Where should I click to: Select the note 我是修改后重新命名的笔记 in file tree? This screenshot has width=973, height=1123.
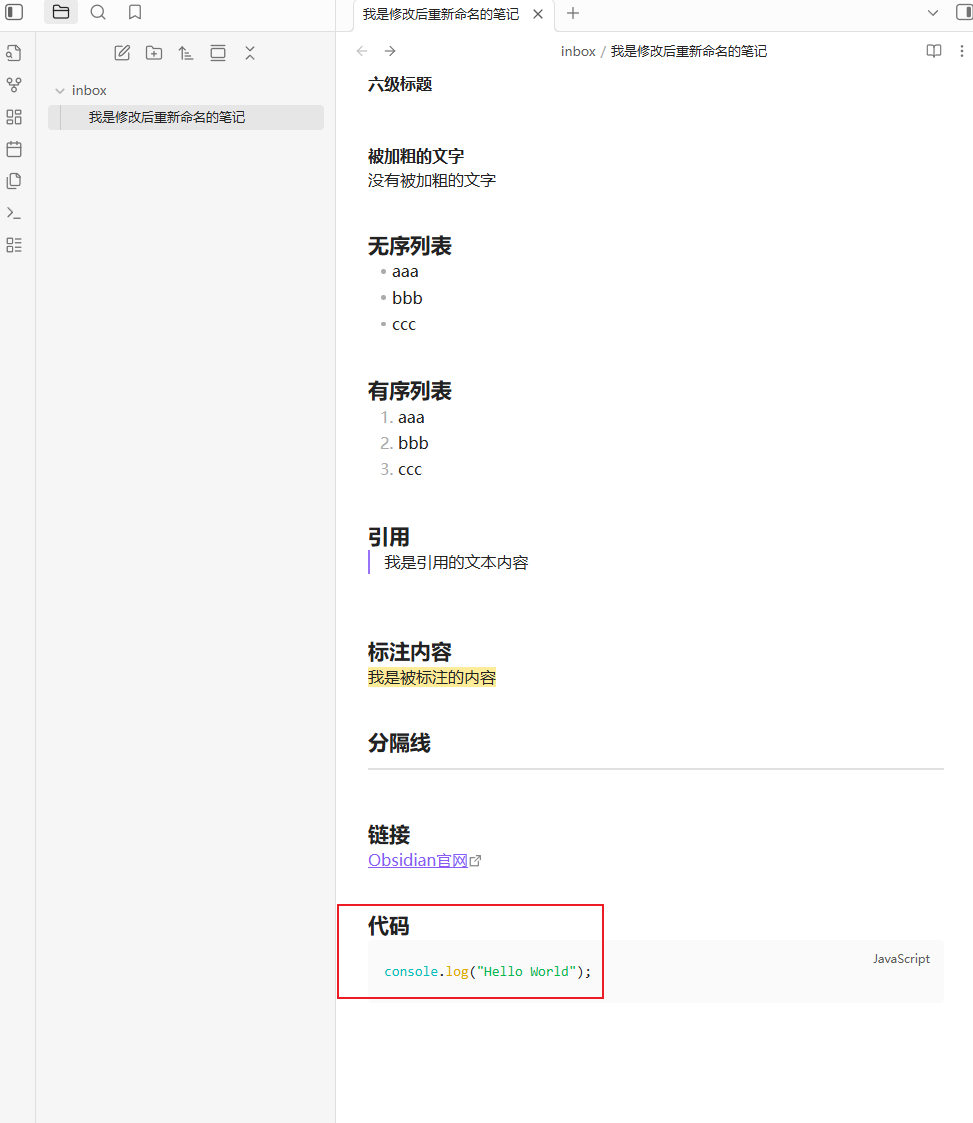(167, 117)
